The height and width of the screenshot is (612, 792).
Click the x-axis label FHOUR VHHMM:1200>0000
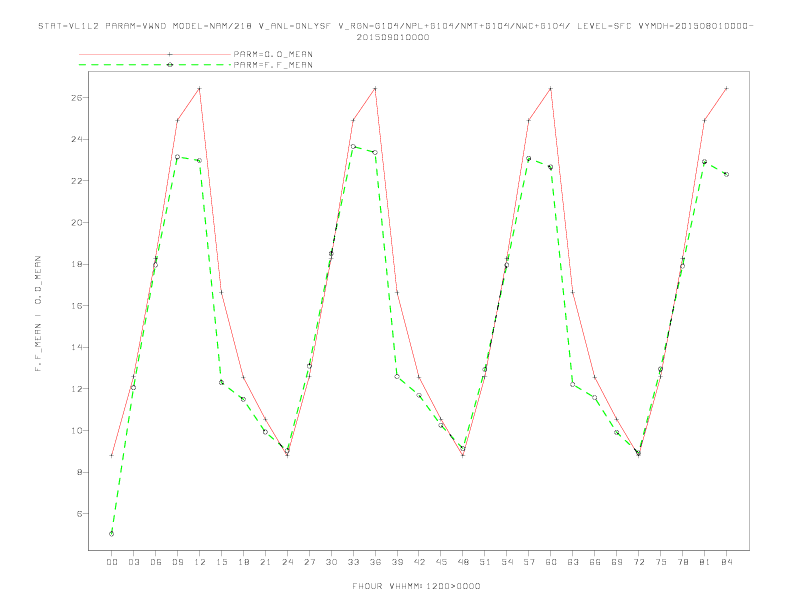coord(416,586)
